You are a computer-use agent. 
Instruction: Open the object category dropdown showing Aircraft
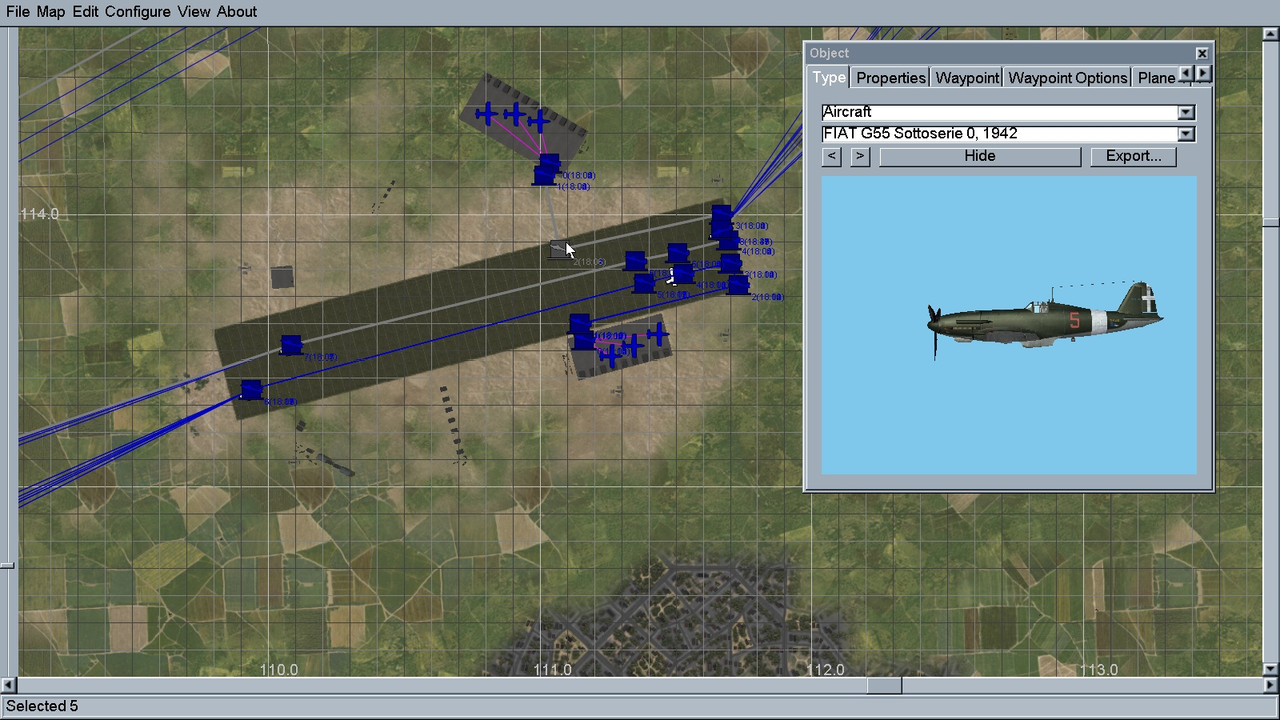click(x=1186, y=112)
